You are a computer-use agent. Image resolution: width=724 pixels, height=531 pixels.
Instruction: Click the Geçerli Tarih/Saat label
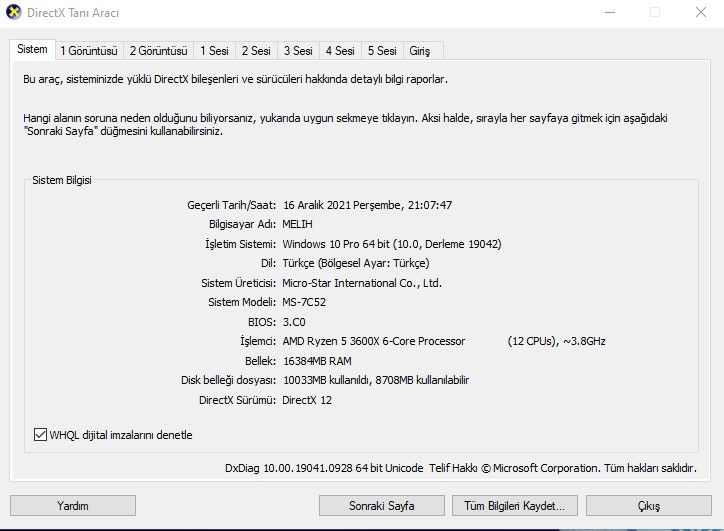pyautogui.click(x=231, y=205)
